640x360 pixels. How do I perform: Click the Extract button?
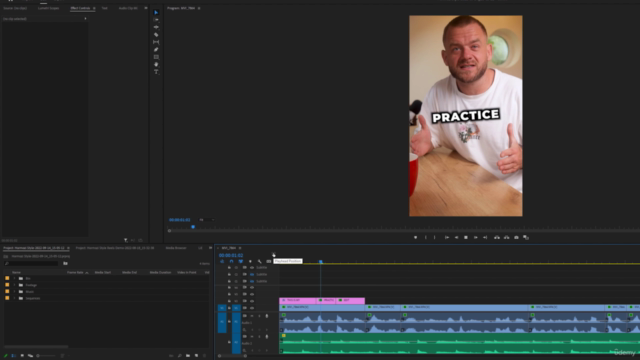507,237
